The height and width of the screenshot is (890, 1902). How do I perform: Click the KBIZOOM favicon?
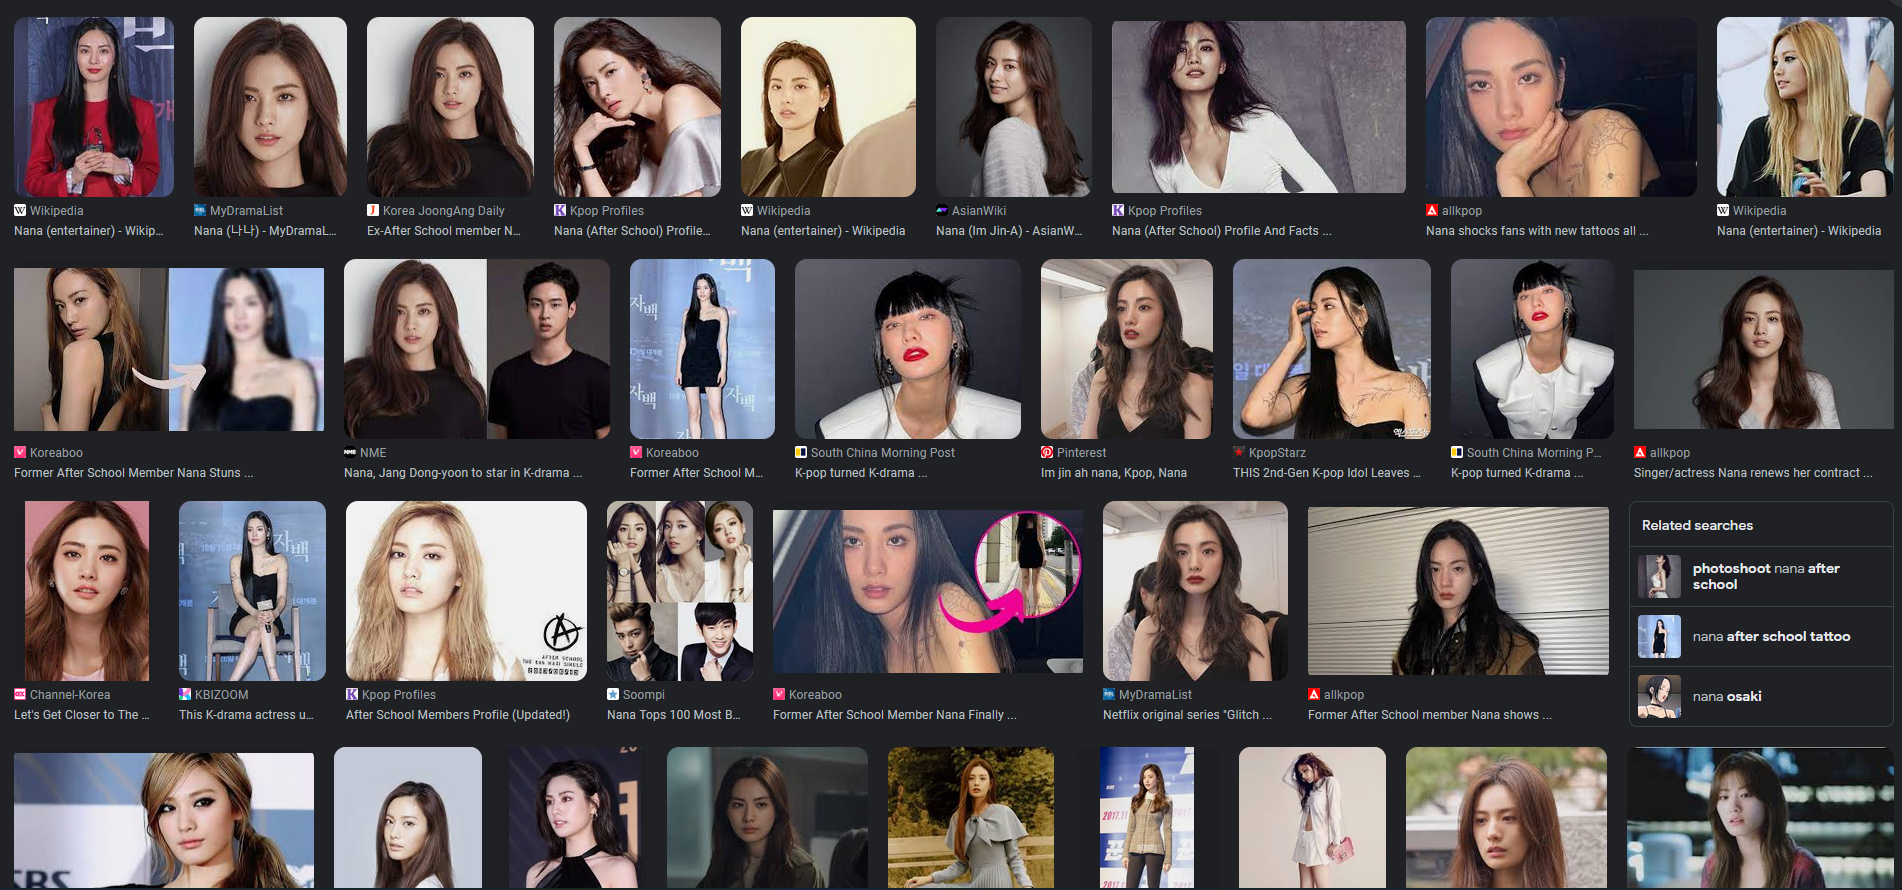pyautogui.click(x=185, y=695)
